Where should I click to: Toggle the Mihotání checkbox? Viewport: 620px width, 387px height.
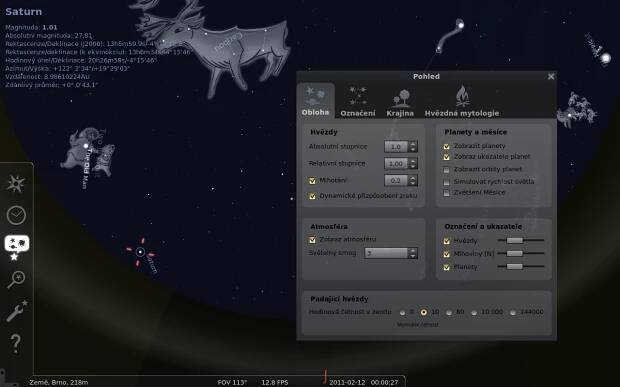[x=312, y=181]
